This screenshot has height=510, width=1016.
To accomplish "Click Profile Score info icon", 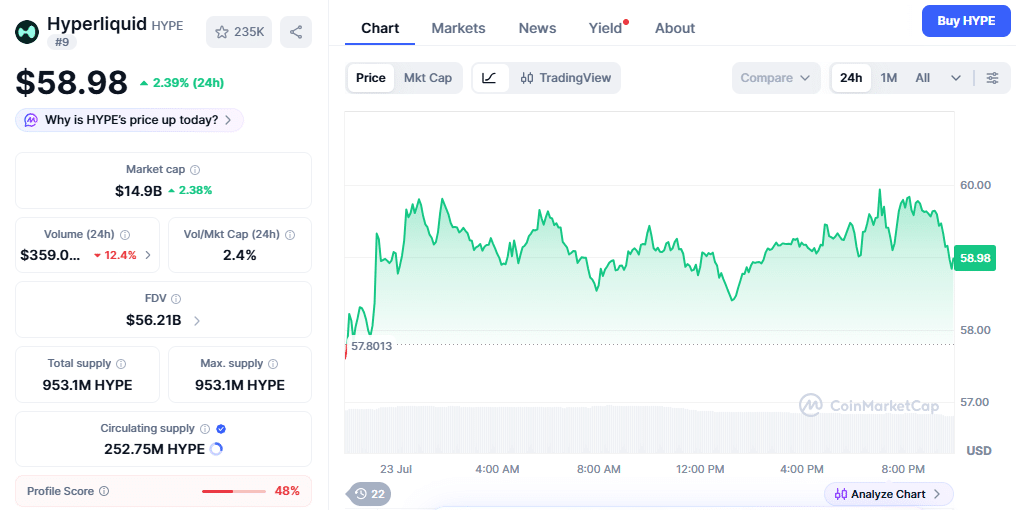I will (104, 491).
